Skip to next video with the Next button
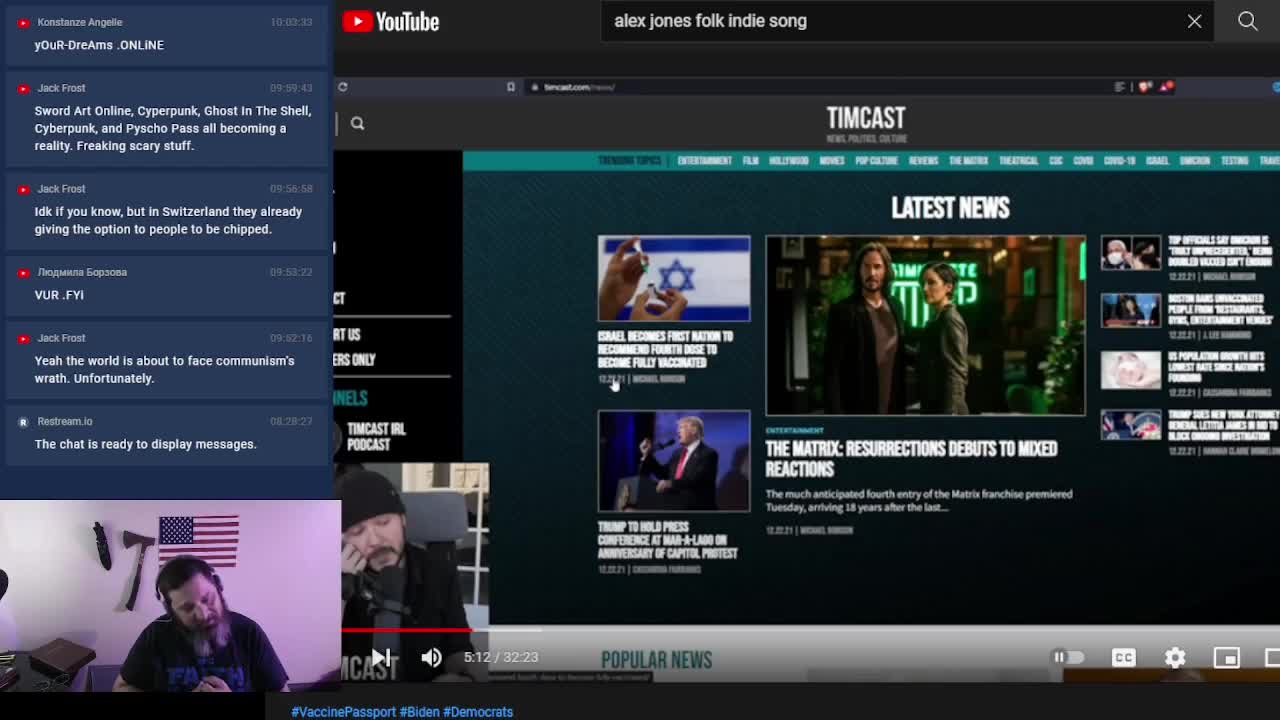Image resolution: width=1280 pixels, height=720 pixels. 381,657
